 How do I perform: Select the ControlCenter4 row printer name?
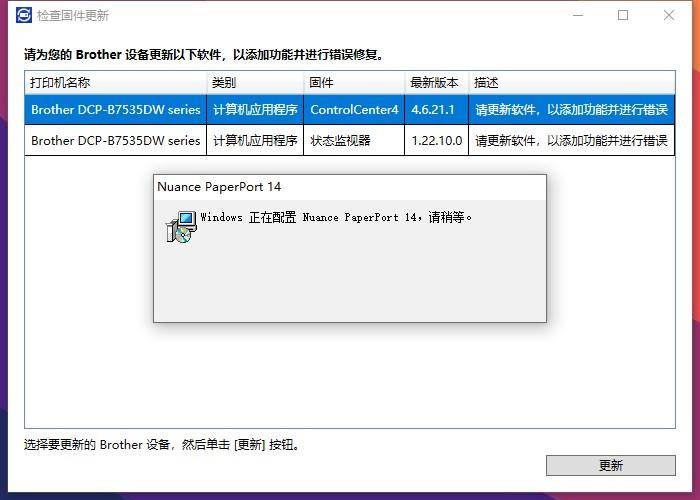116,109
